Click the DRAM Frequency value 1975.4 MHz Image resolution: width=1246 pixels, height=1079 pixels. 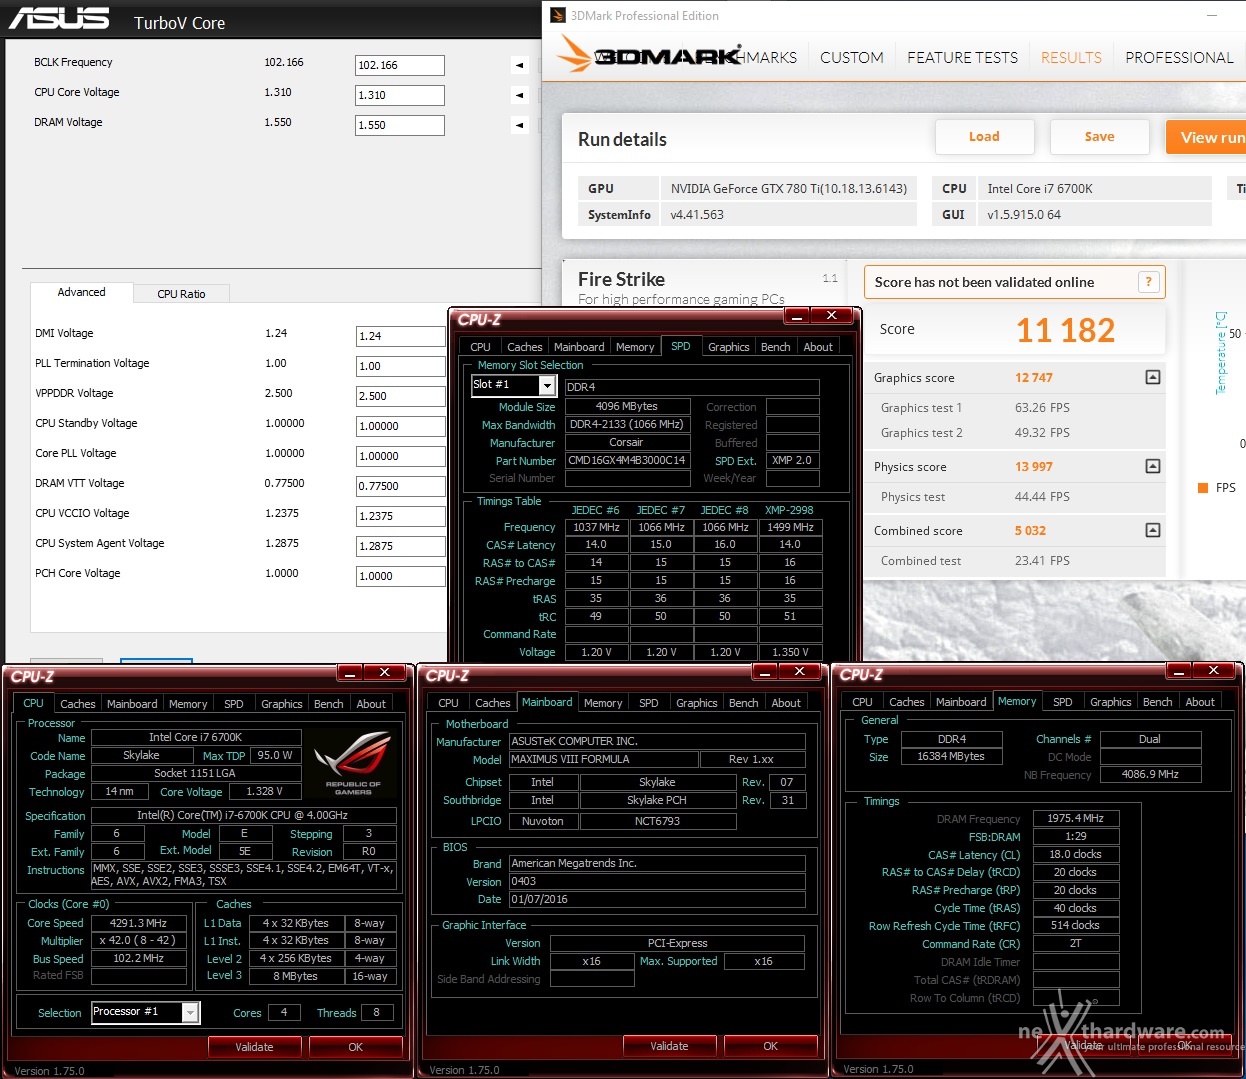(1075, 818)
